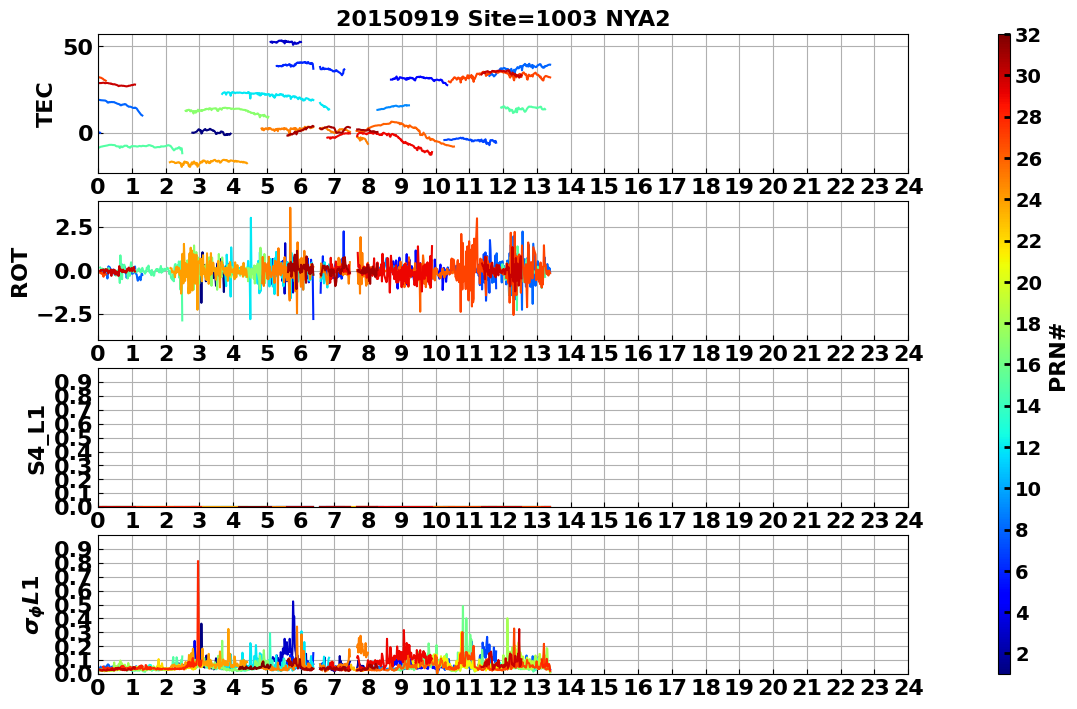Click the ROT y-axis tick 2.5
The height and width of the screenshot is (709, 1077).
coord(73,227)
